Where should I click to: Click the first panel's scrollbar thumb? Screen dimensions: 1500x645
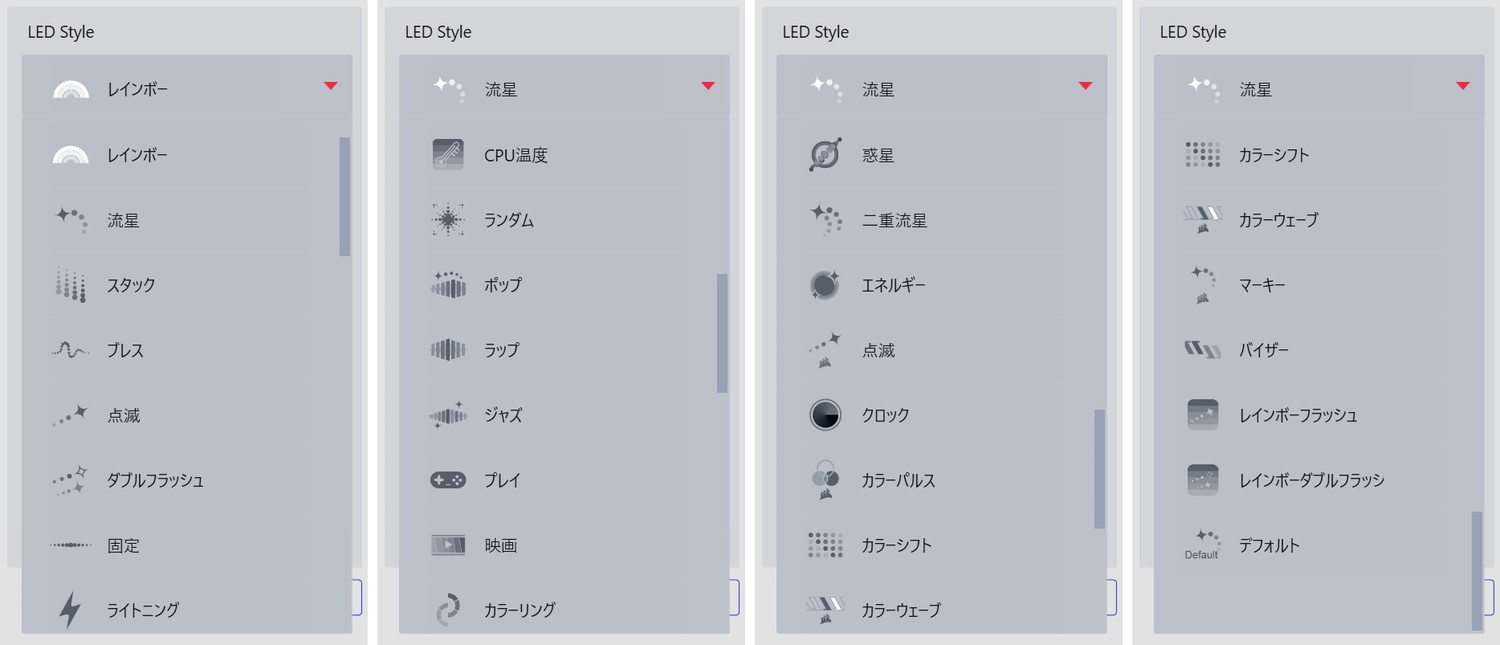(345, 196)
